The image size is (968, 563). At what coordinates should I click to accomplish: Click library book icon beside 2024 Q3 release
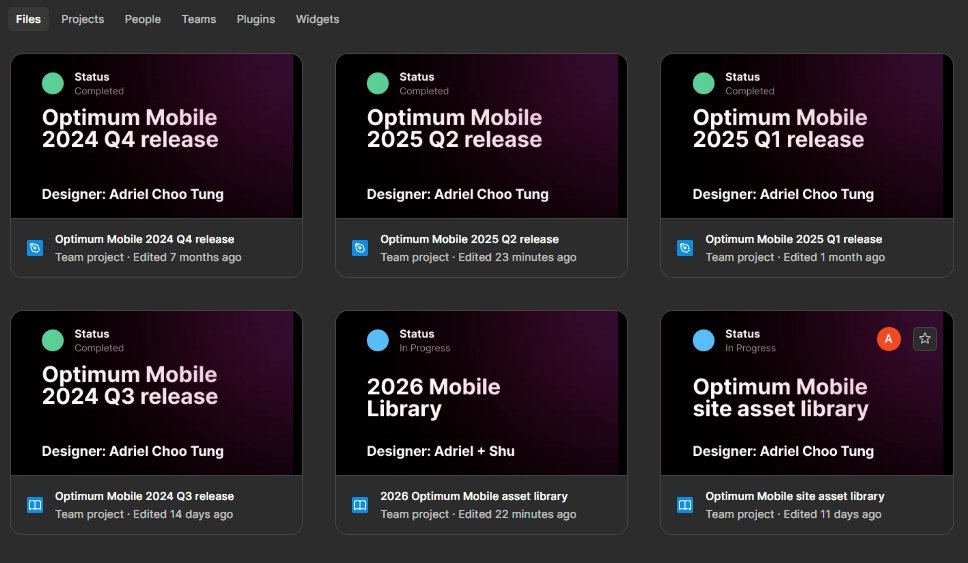click(x=35, y=505)
